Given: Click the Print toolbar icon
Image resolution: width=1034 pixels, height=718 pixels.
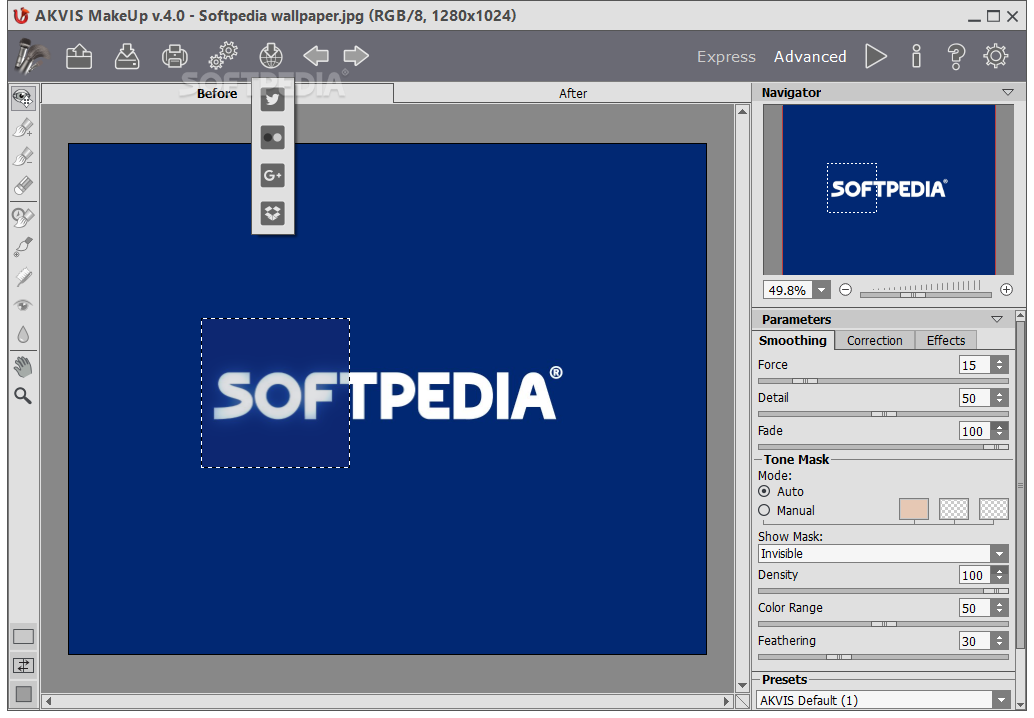Looking at the screenshot, I should (x=175, y=56).
